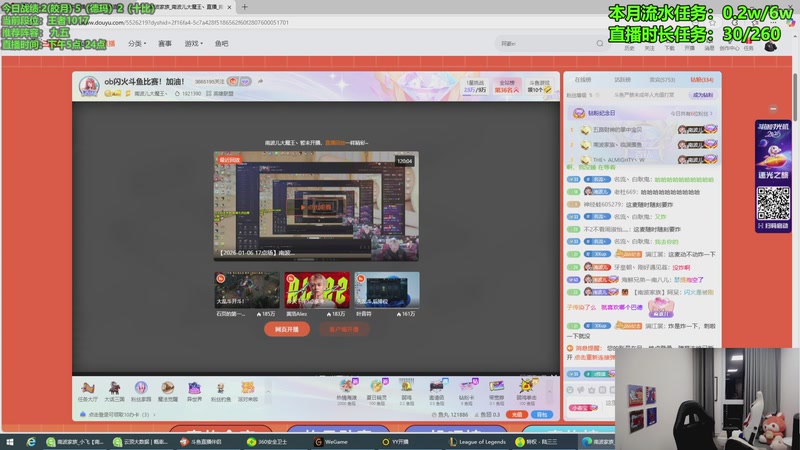The height and width of the screenshot is (450, 800).
Task: Click the orange 充值 recharge button
Action: pos(516,414)
